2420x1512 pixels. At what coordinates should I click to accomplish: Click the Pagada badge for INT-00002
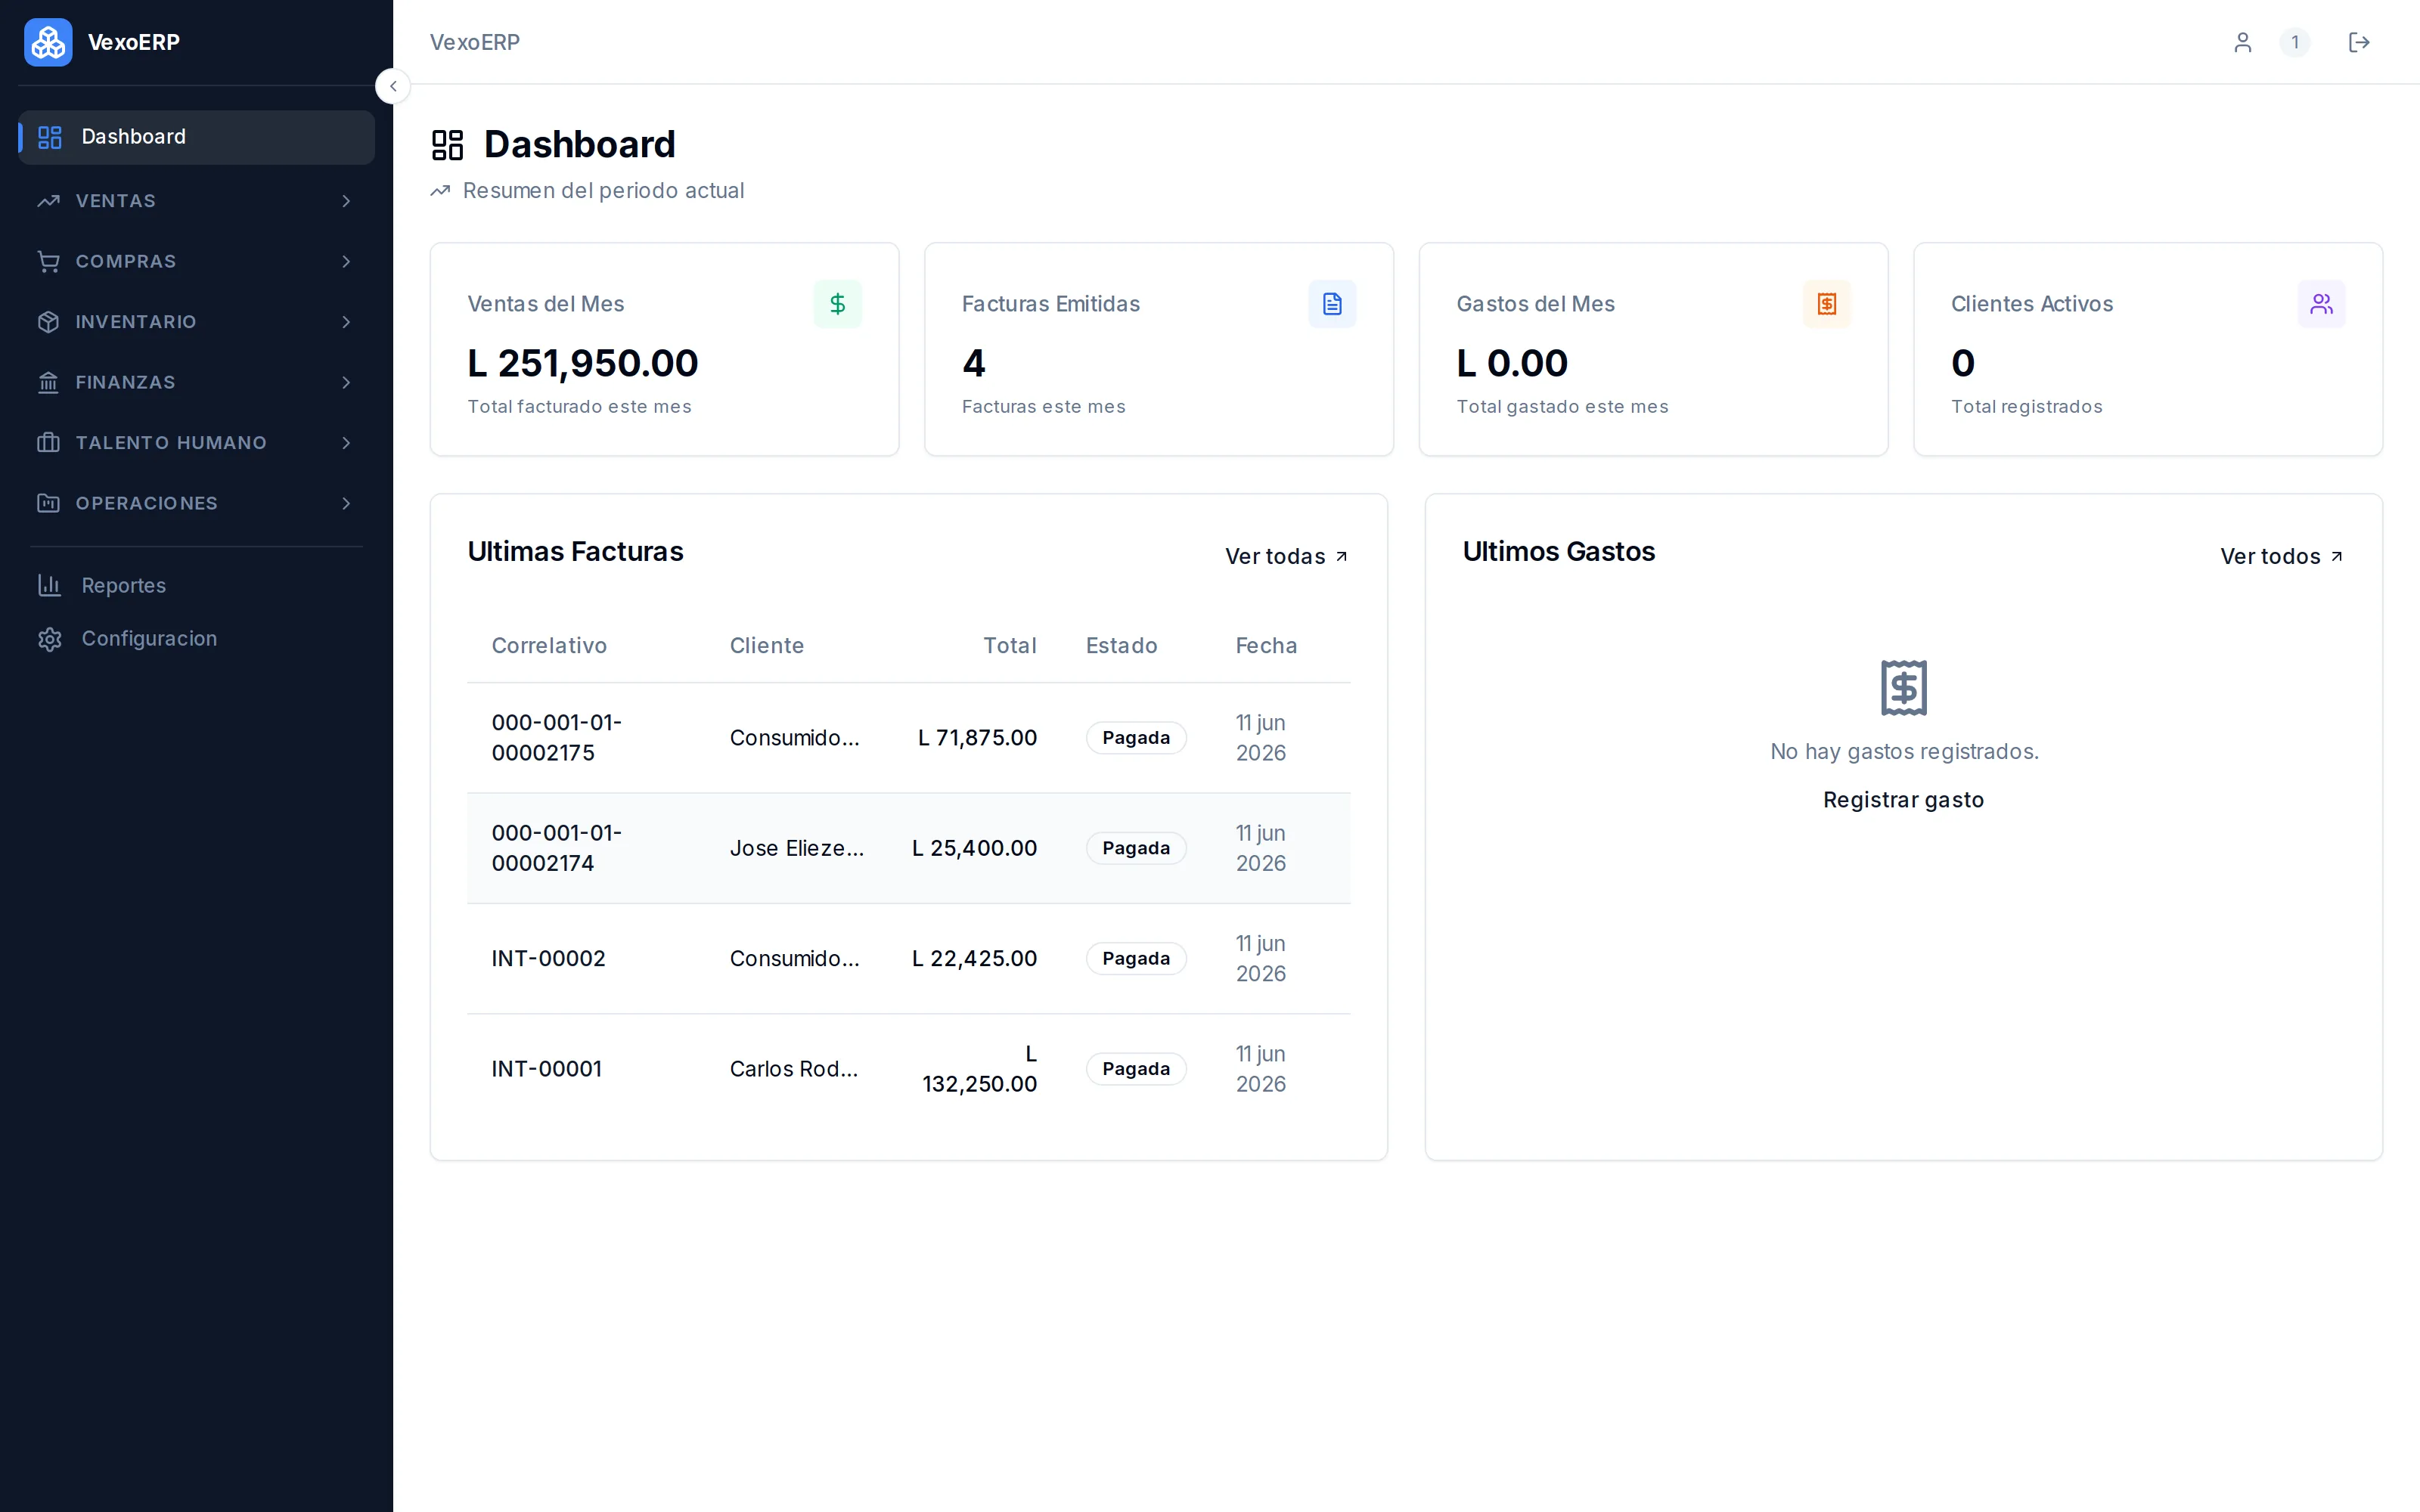tap(1136, 959)
